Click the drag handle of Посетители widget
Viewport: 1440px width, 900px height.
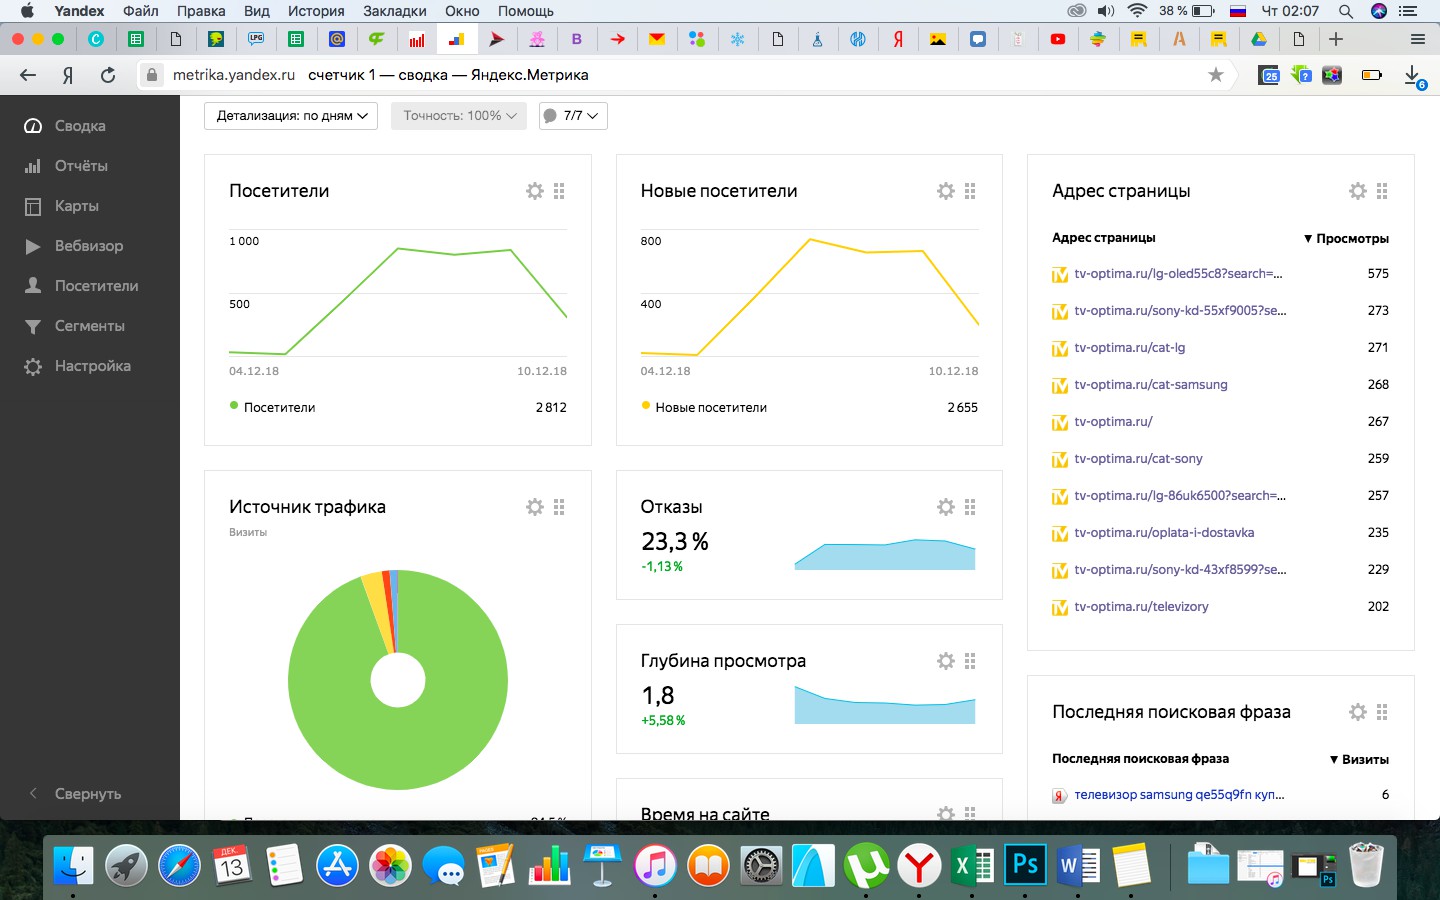559,191
